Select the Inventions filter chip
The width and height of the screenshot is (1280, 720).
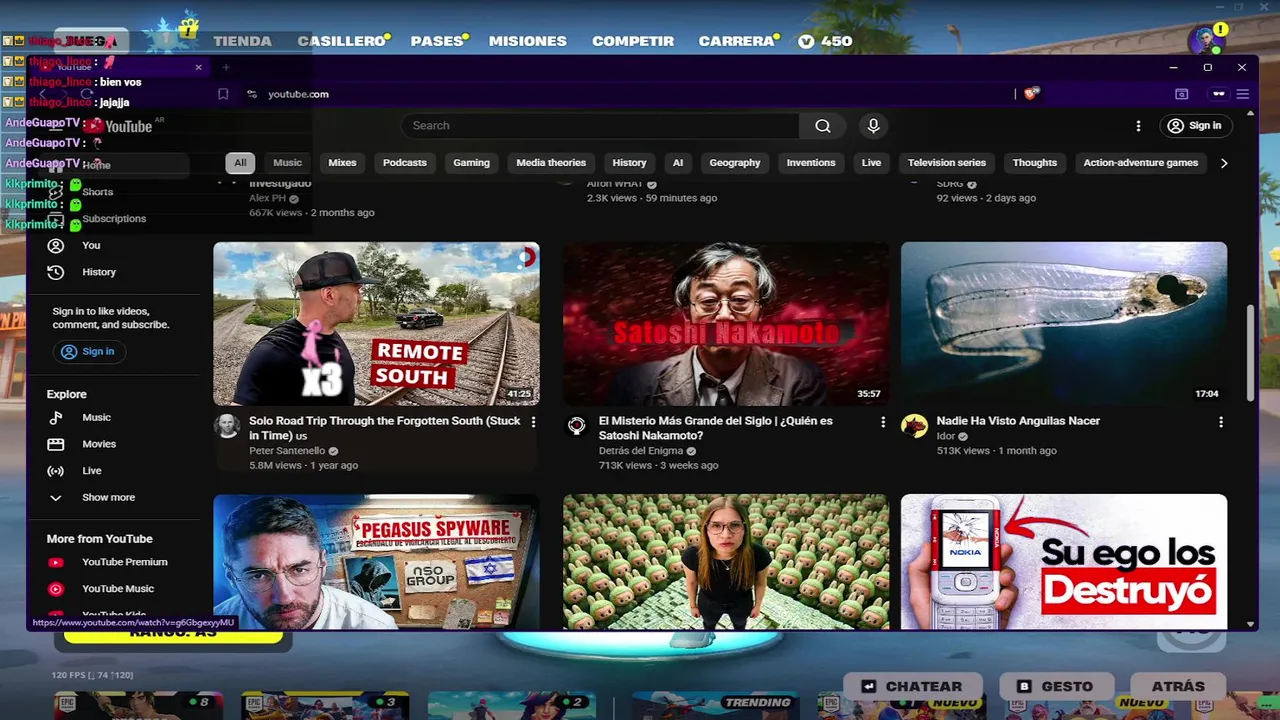click(811, 163)
